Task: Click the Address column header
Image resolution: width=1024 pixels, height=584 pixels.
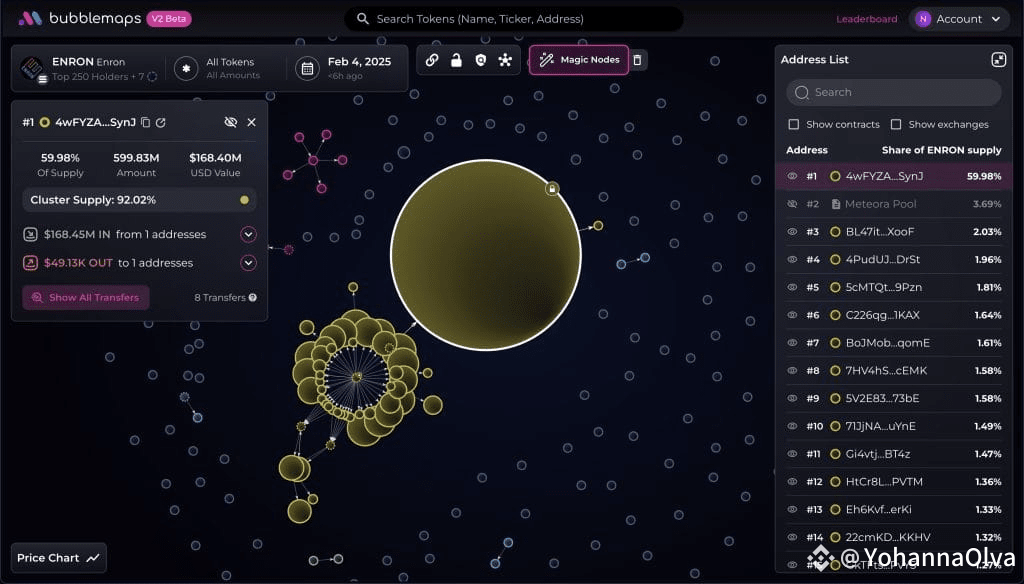Action: click(807, 150)
